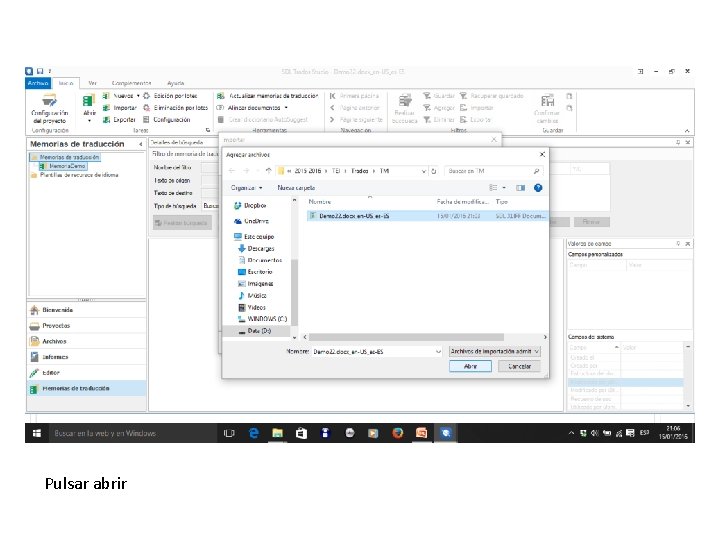The image size is (720, 540).
Task: Select Plantillas de recursos de idioma
Action: [x=75, y=175]
